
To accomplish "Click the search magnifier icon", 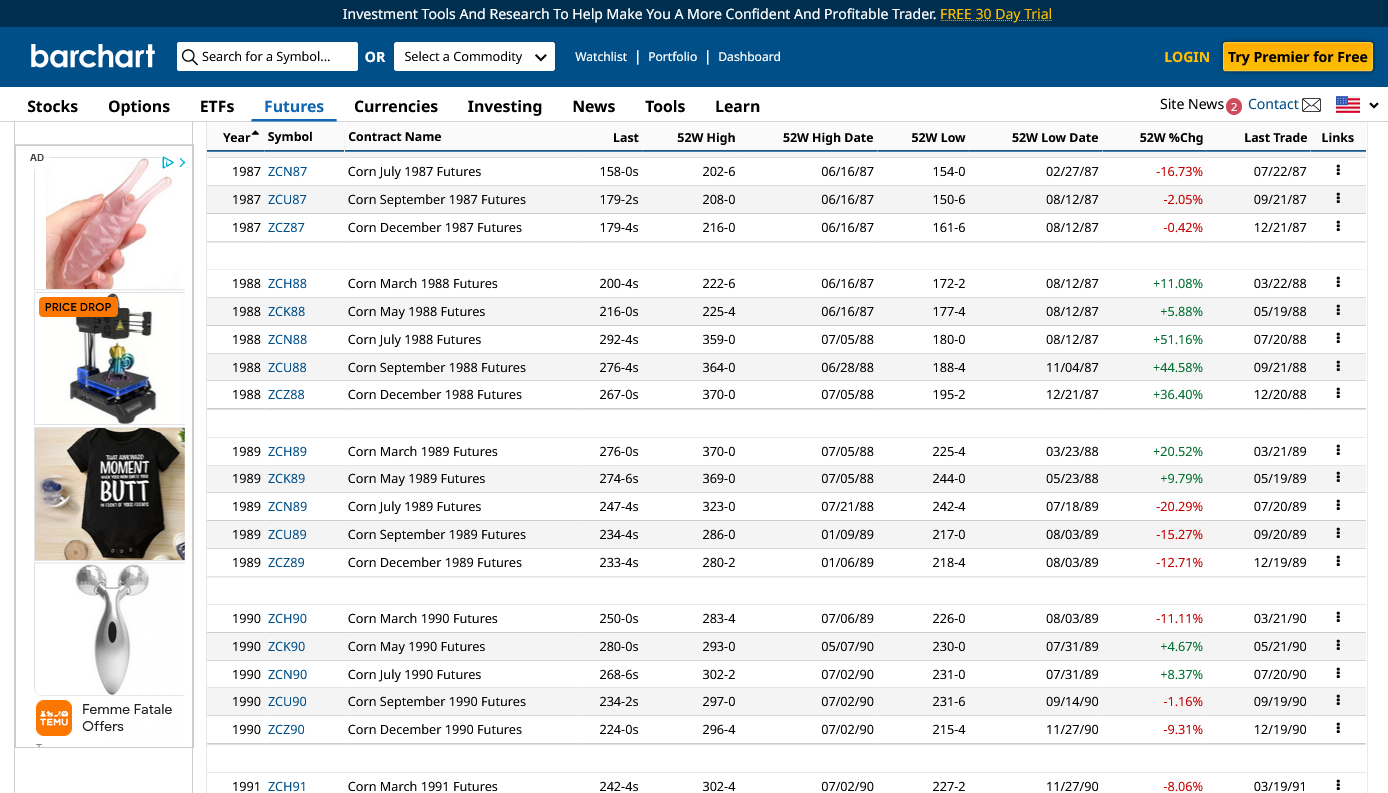I will point(189,57).
